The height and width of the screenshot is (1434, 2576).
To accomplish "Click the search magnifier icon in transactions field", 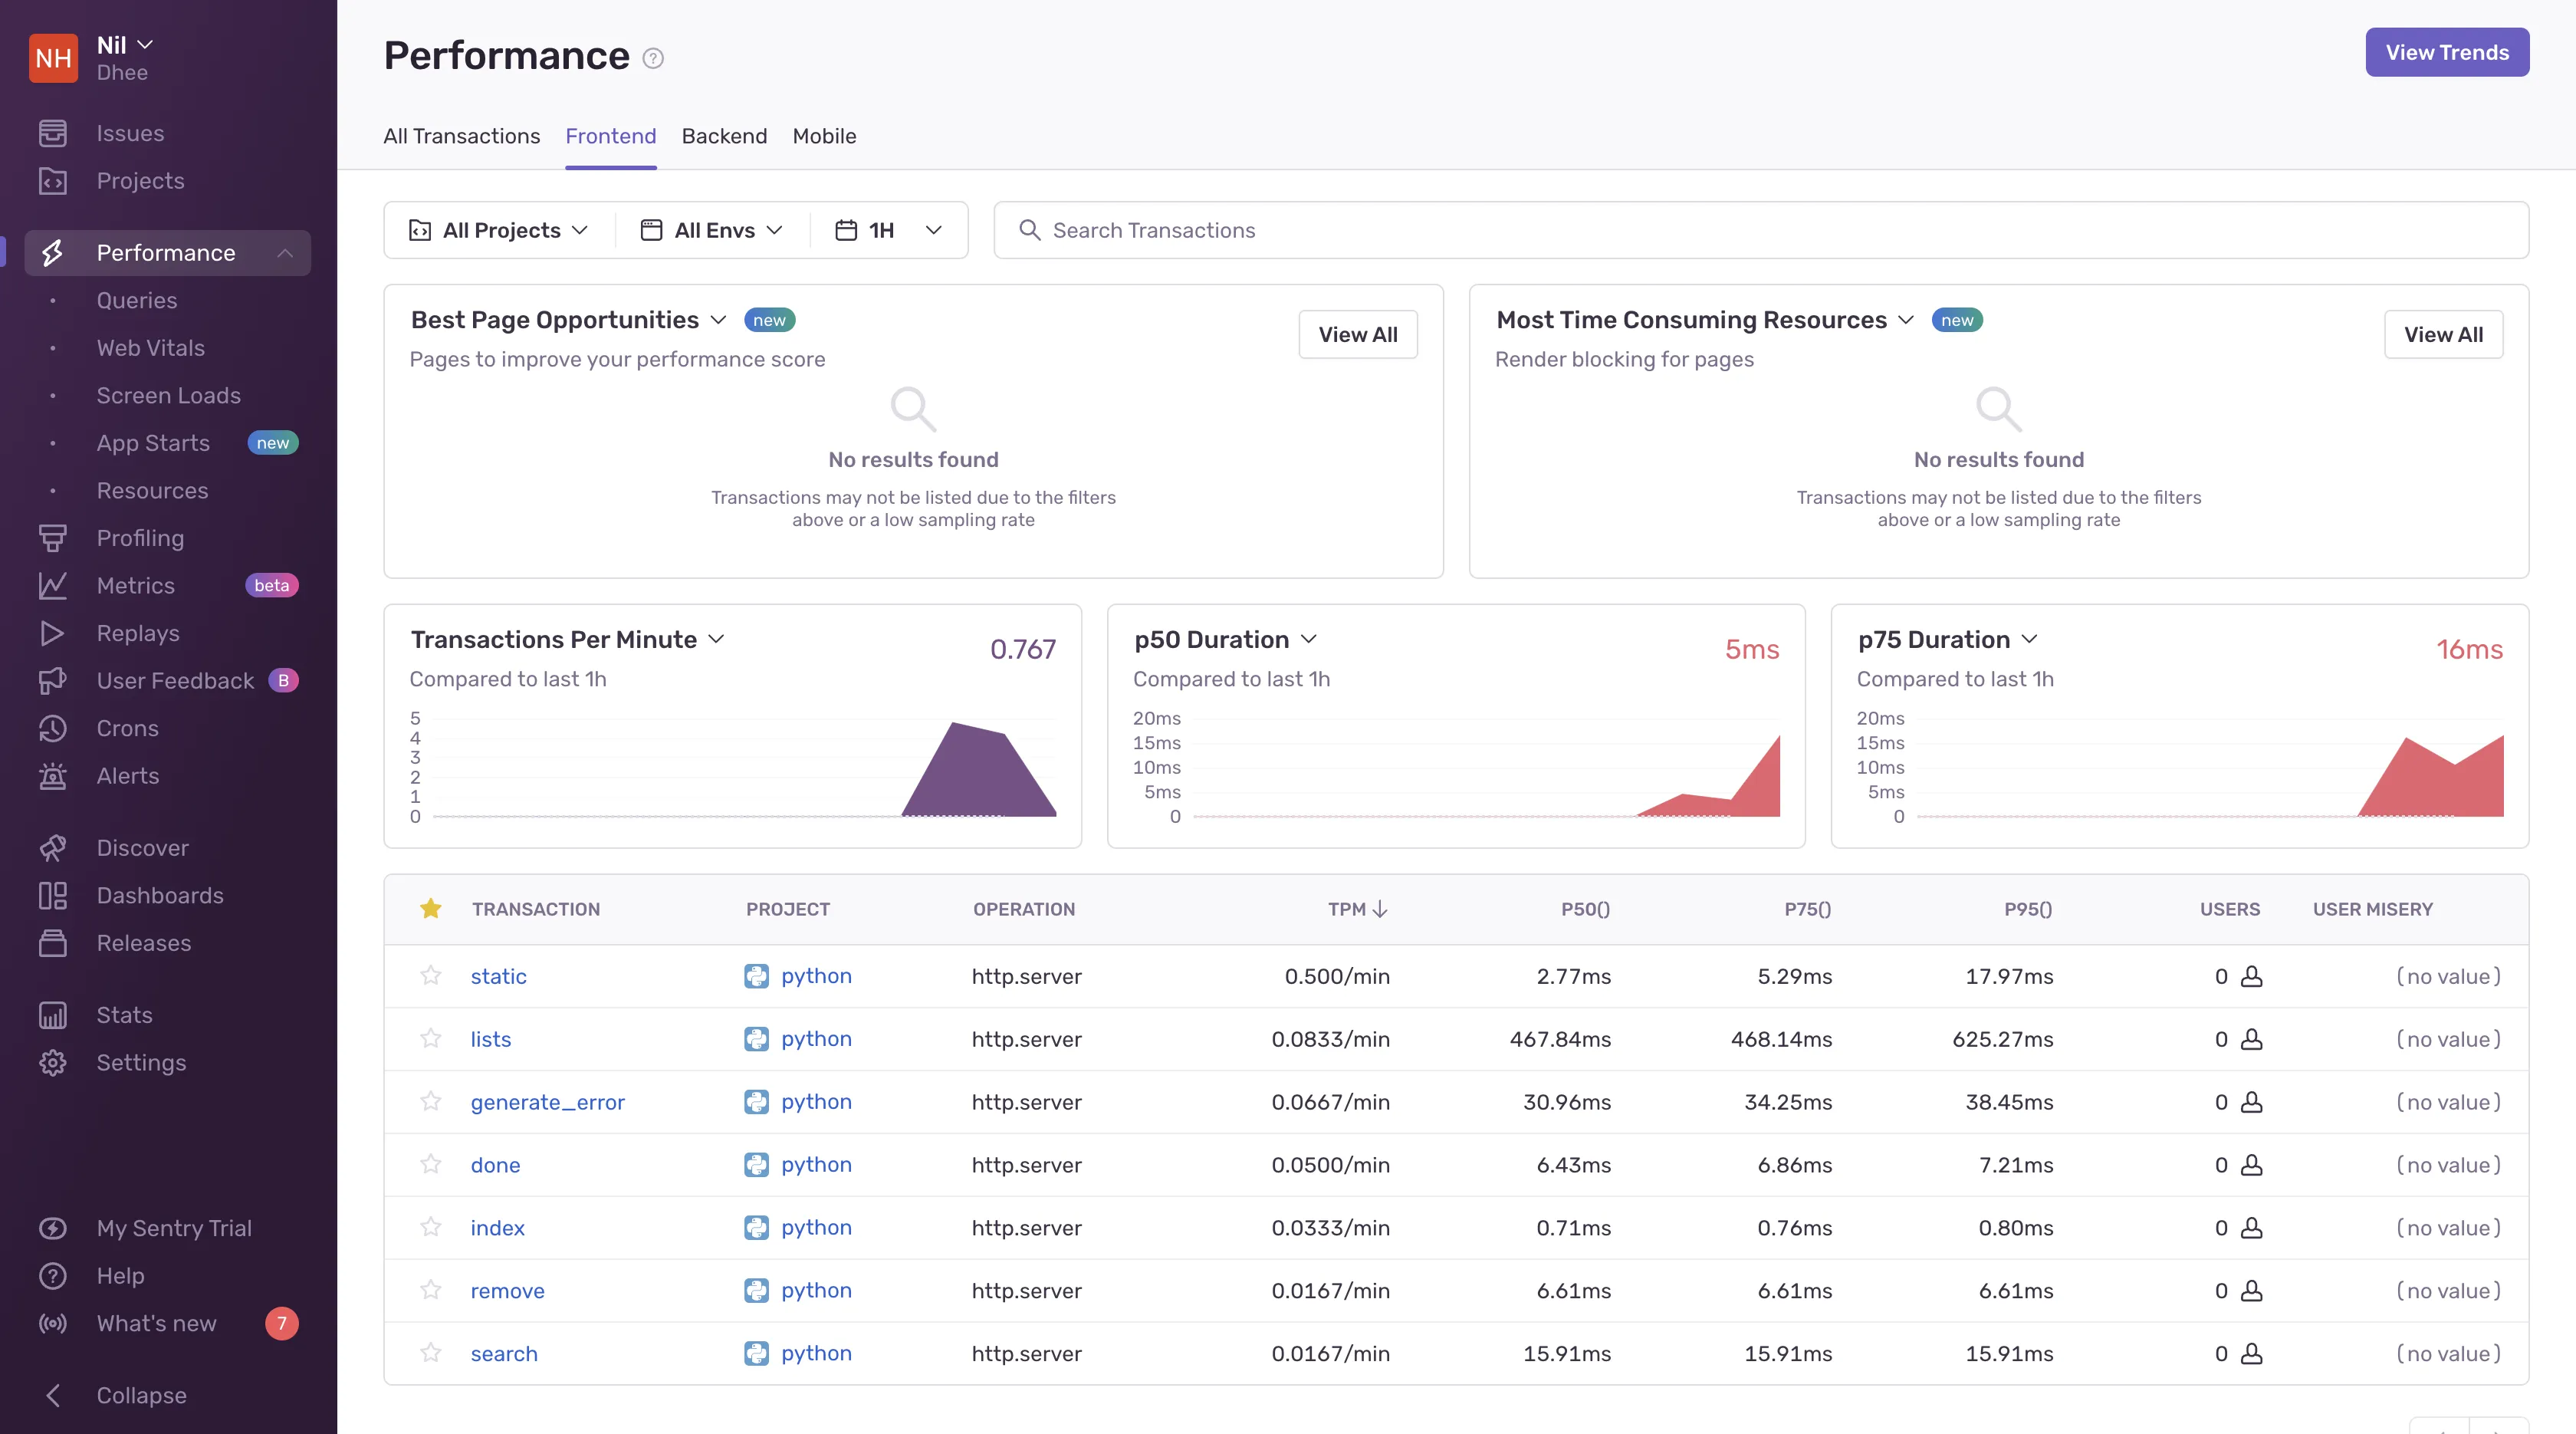I will pos(1029,230).
